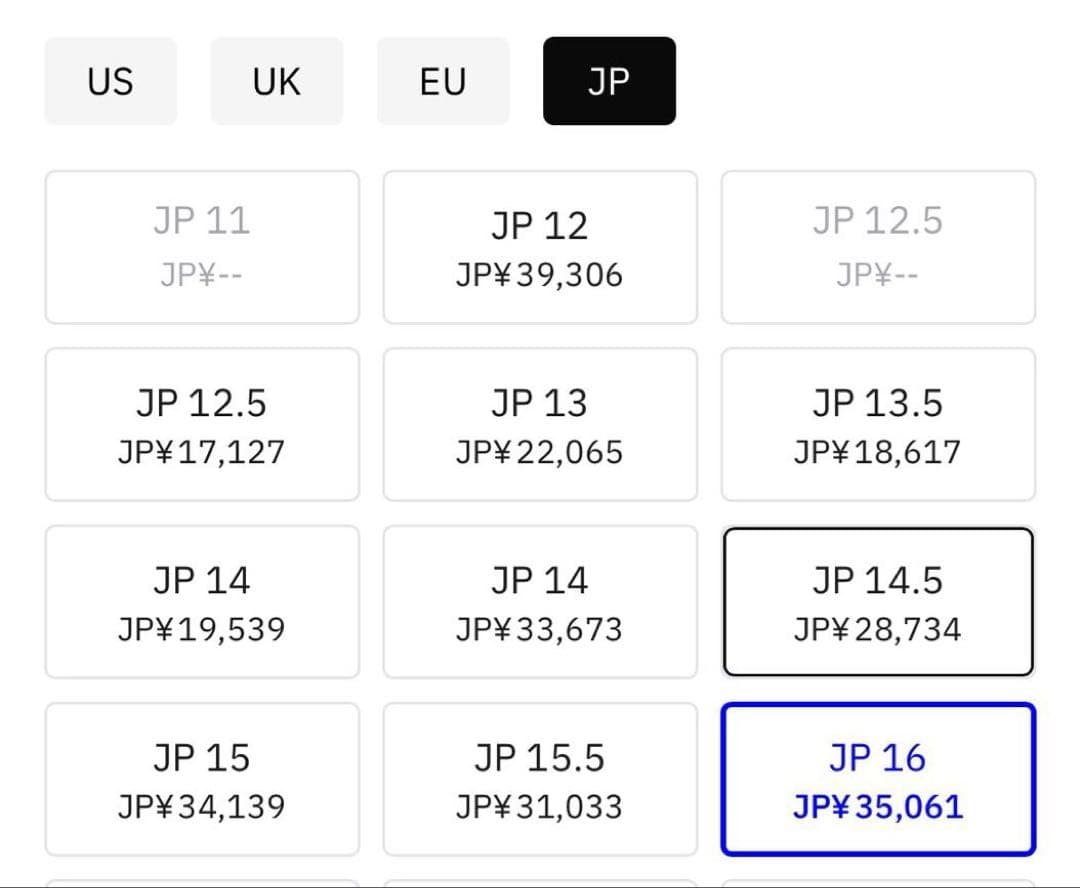
Task: Select the JP 15.5 size option
Action: [540, 779]
